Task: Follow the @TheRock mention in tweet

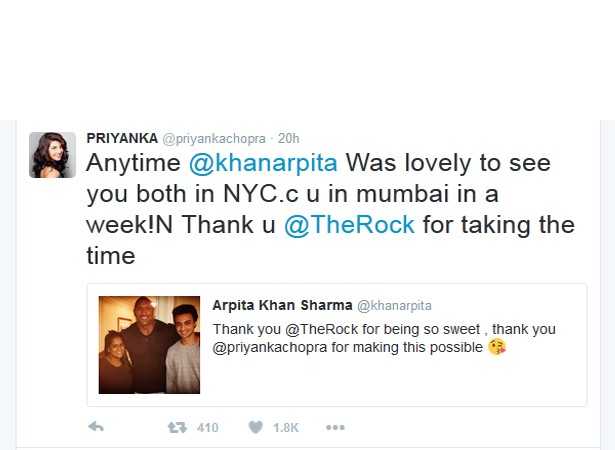Action: click(349, 225)
